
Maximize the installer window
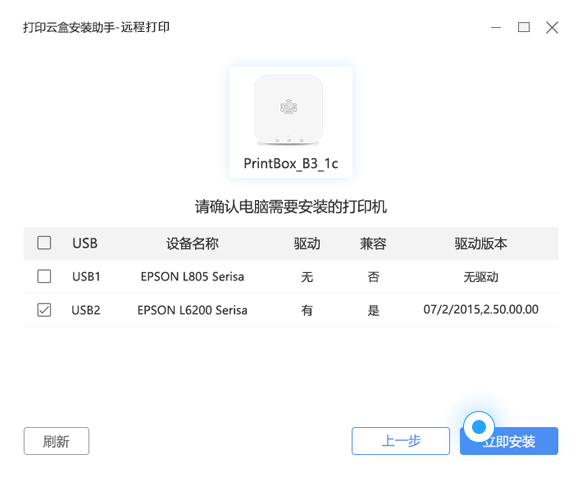coord(524,27)
